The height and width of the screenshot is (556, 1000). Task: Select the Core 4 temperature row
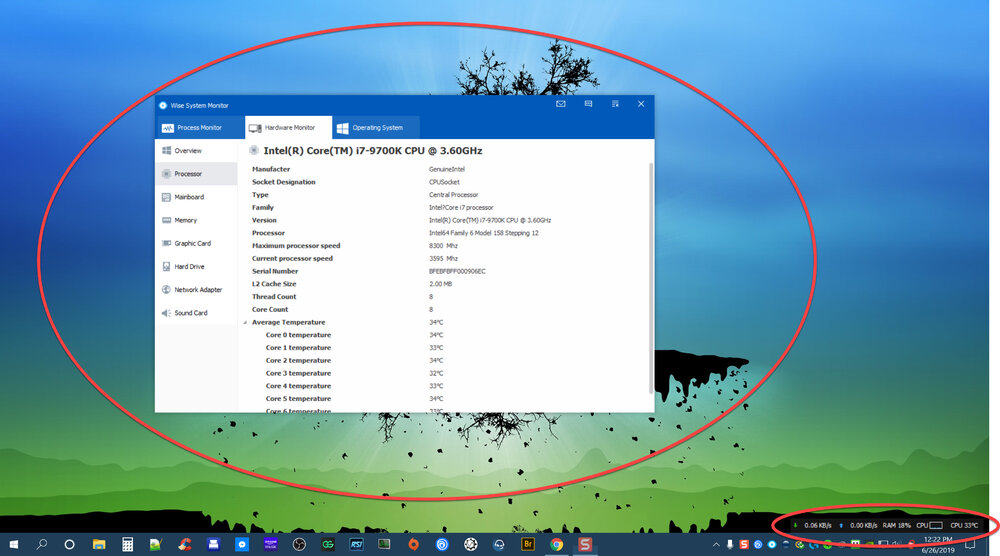445,386
